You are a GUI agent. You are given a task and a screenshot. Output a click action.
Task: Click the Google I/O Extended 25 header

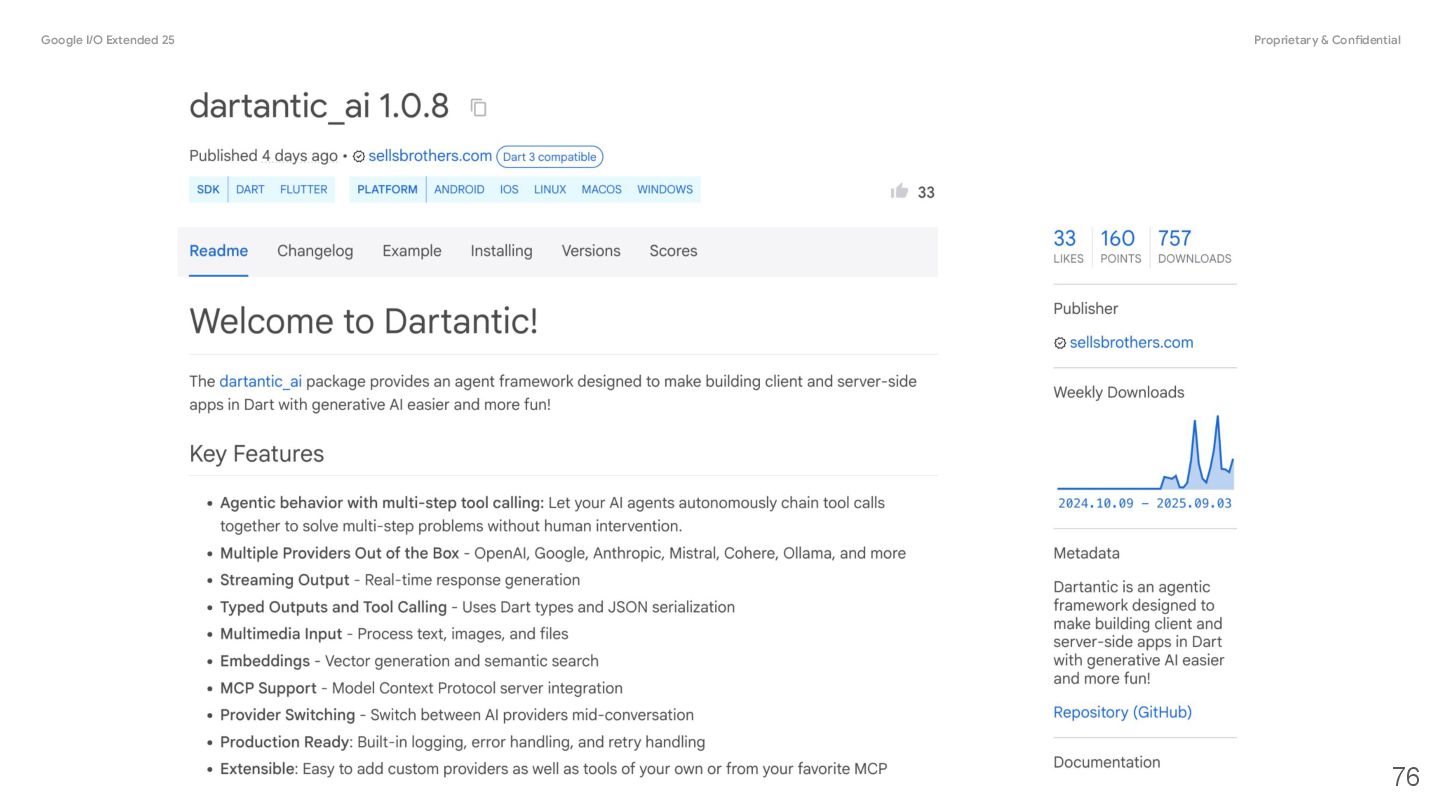point(108,40)
